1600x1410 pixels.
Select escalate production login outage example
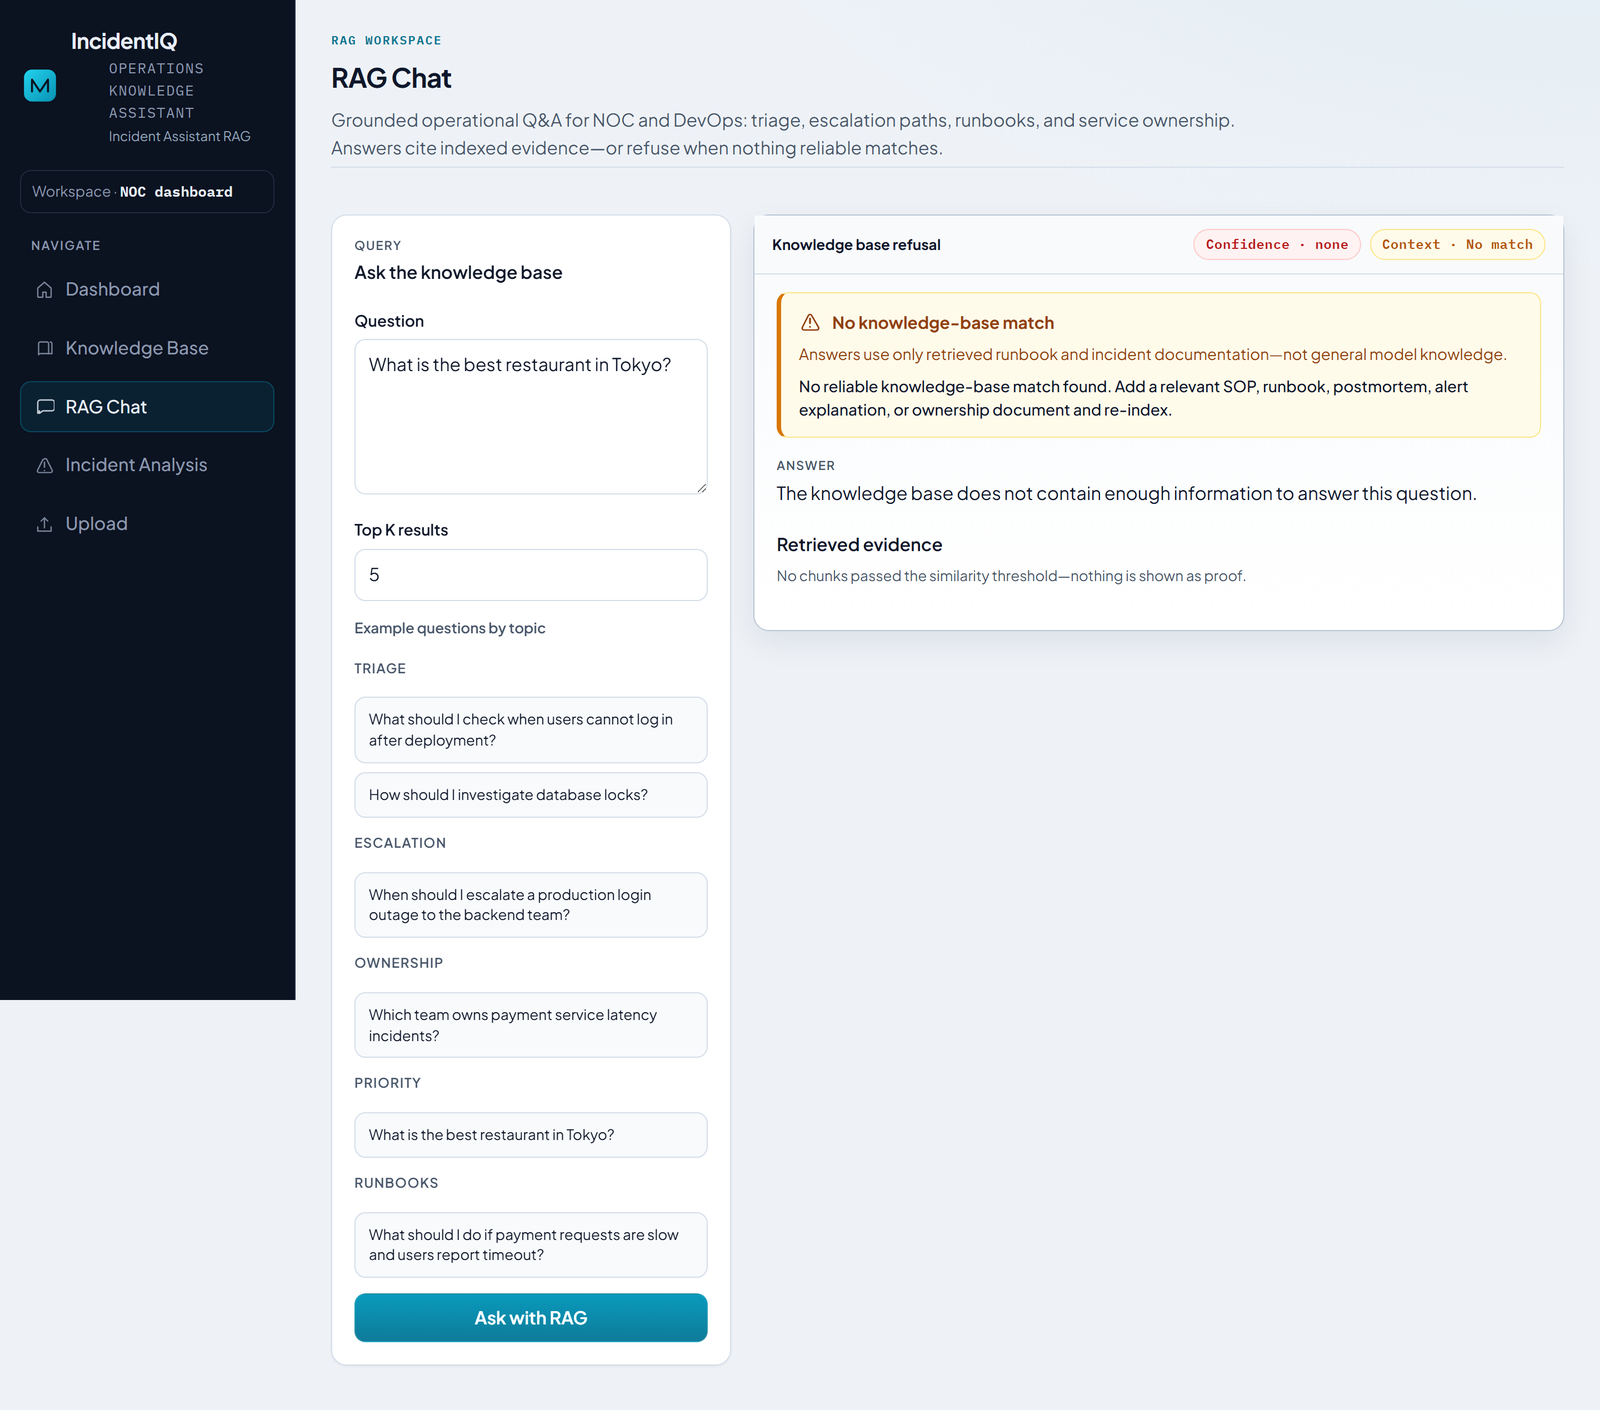531,905
